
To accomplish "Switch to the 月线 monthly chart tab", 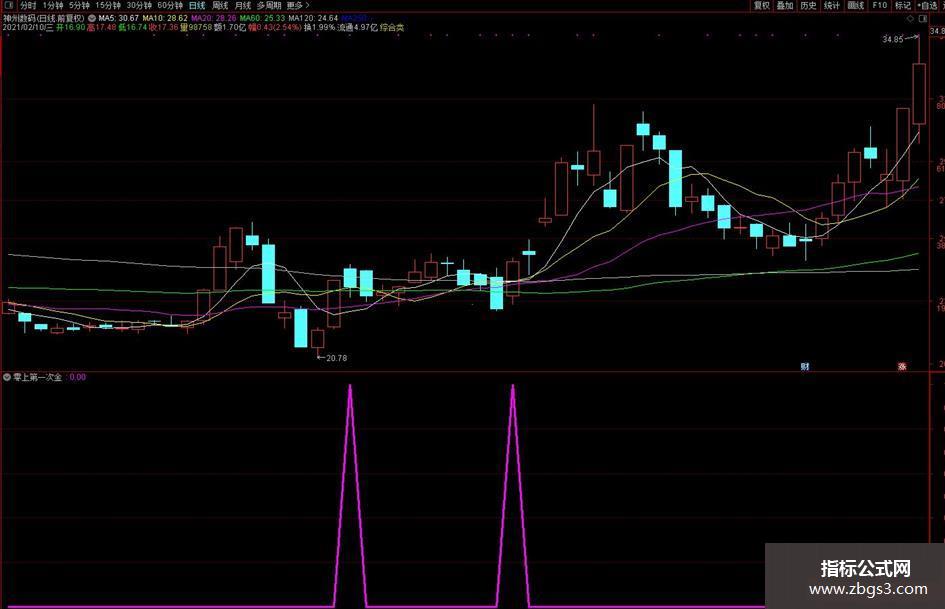I will click(x=242, y=5).
